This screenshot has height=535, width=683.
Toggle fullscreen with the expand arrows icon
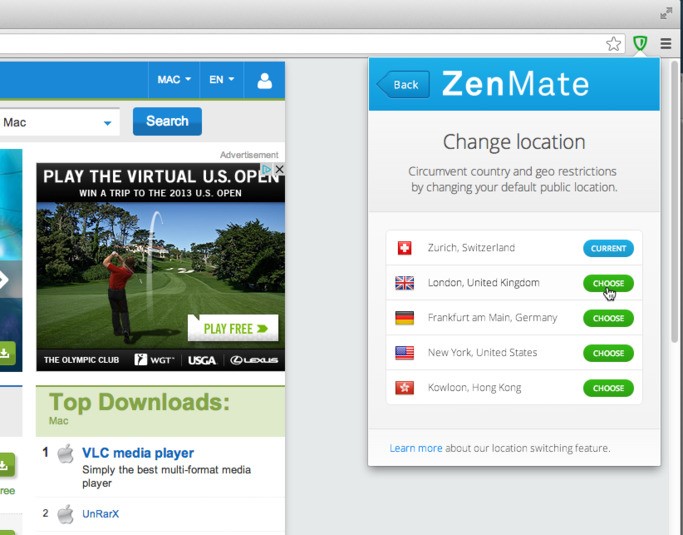(x=666, y=13)
